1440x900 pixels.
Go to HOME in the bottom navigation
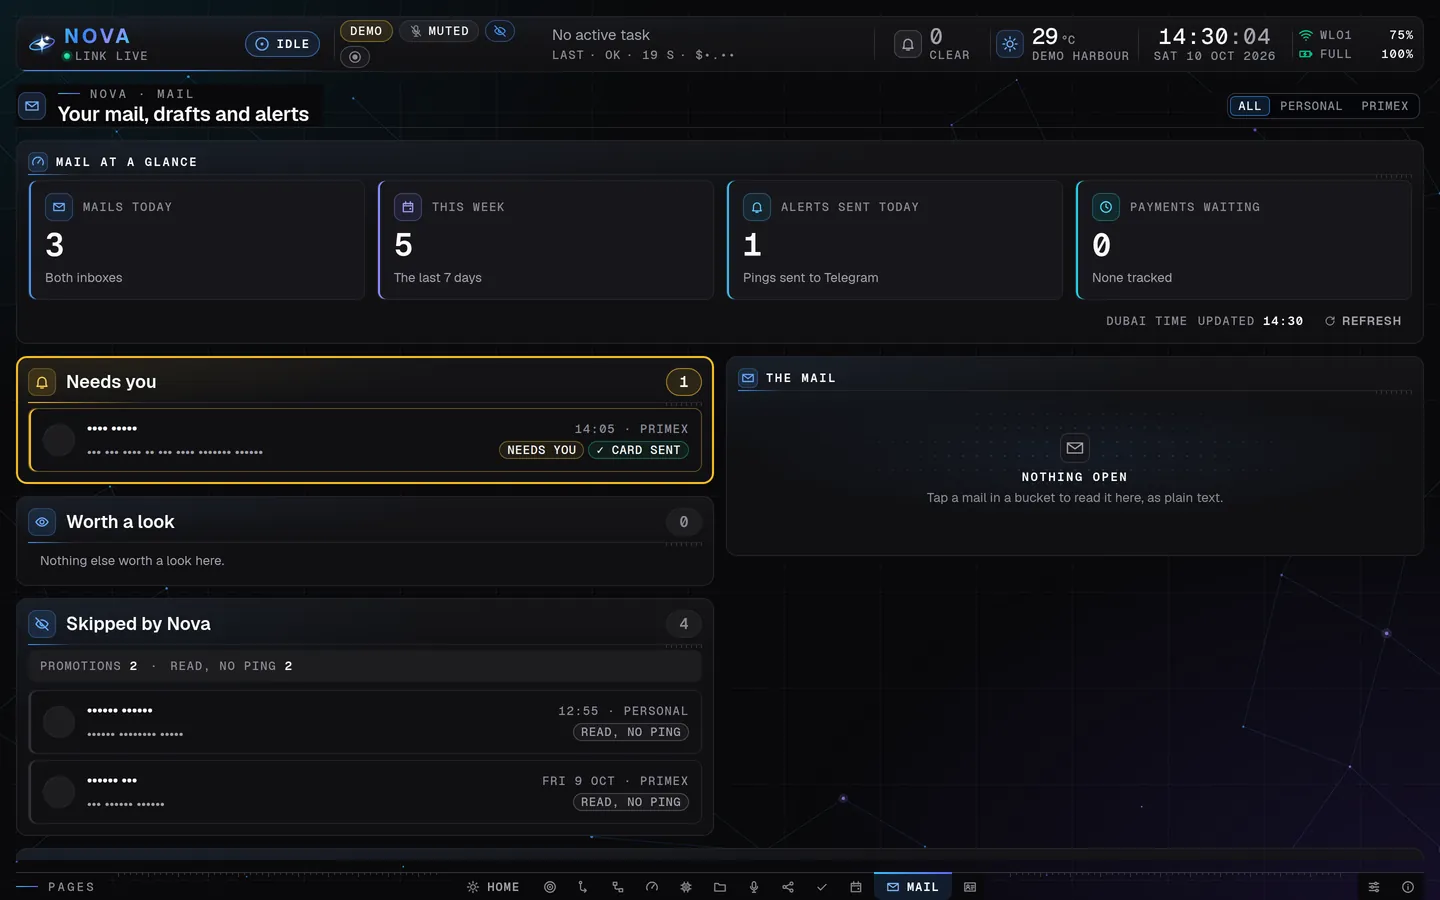[x=493, y=887]
